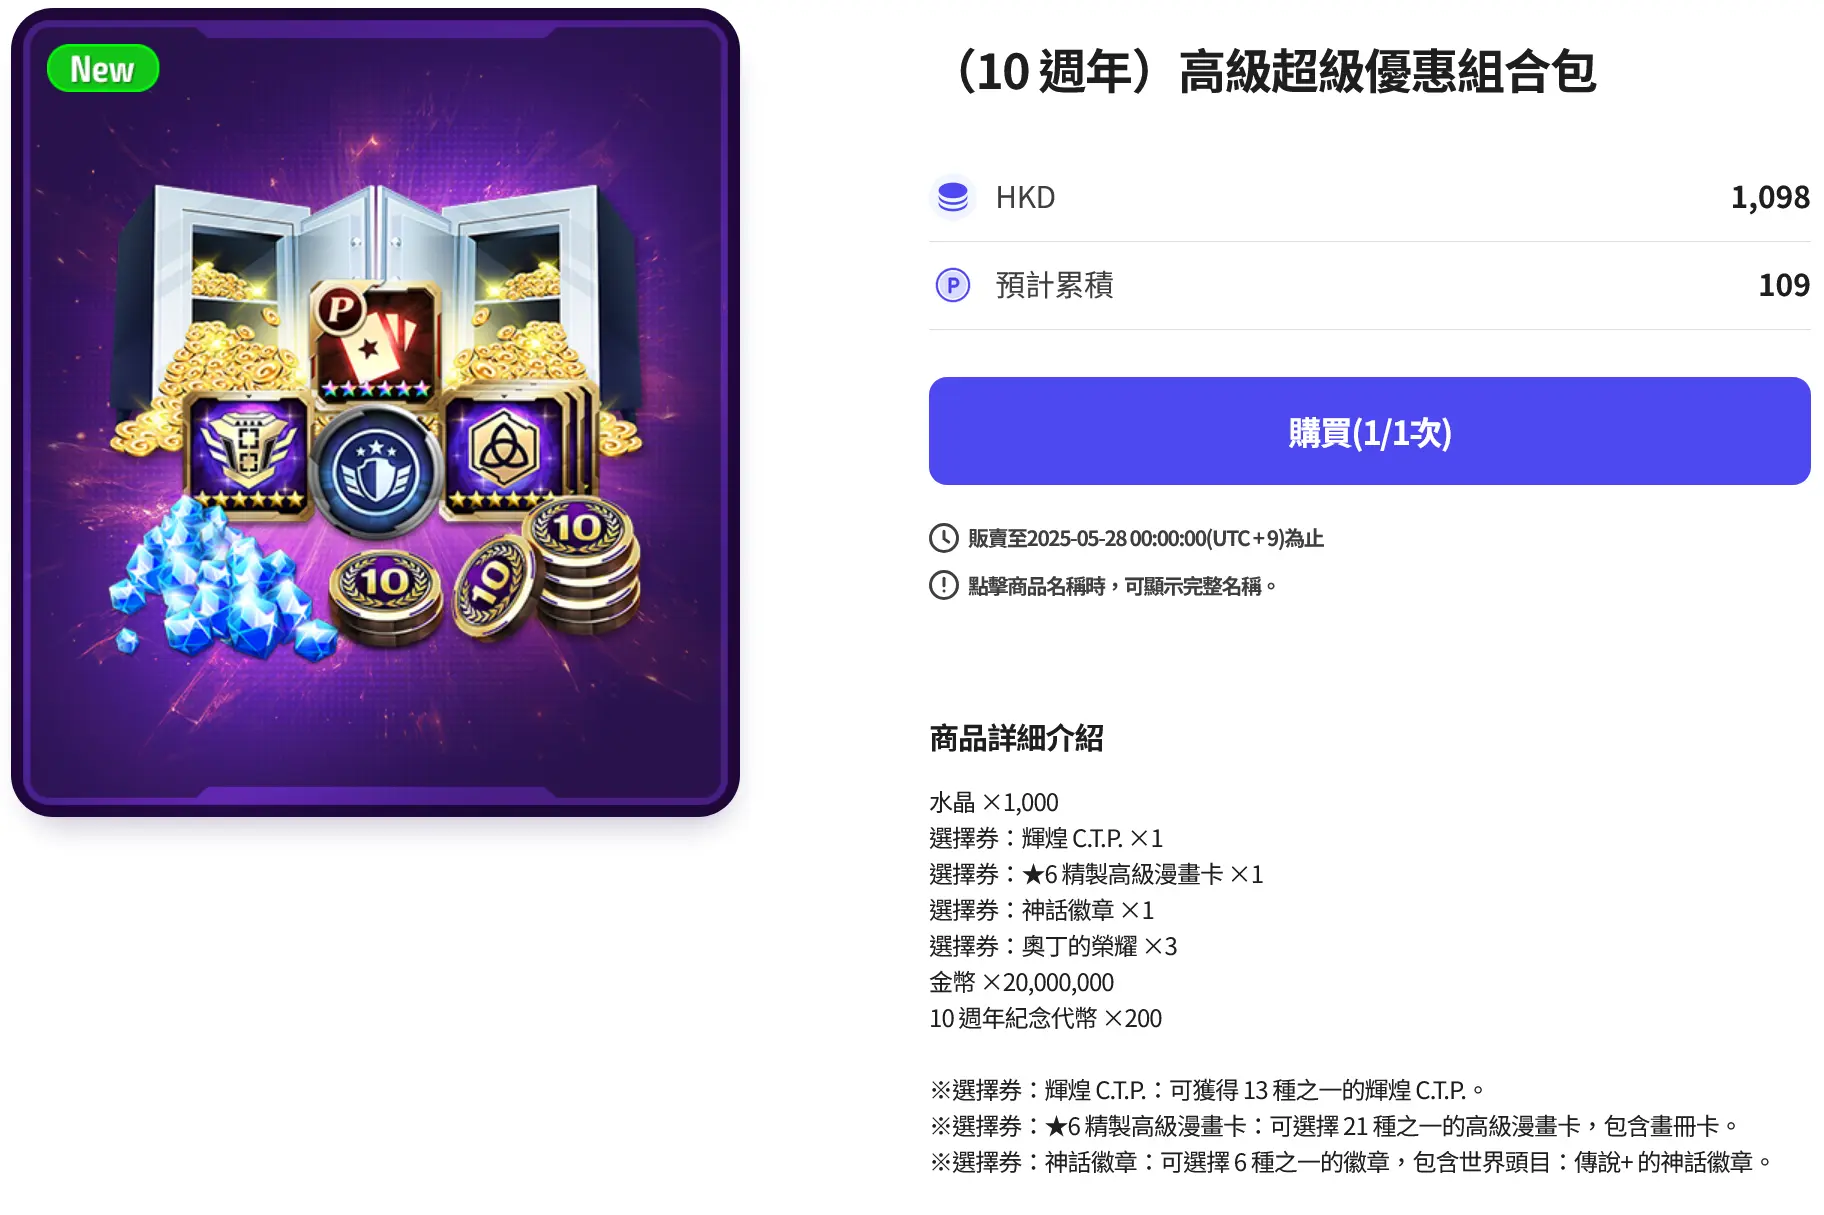The width and height of the screenshot is (1824, 1215).
Task: Click the 選擇券:神話徽章 ×1 item line
Action: click(1041, 910)
